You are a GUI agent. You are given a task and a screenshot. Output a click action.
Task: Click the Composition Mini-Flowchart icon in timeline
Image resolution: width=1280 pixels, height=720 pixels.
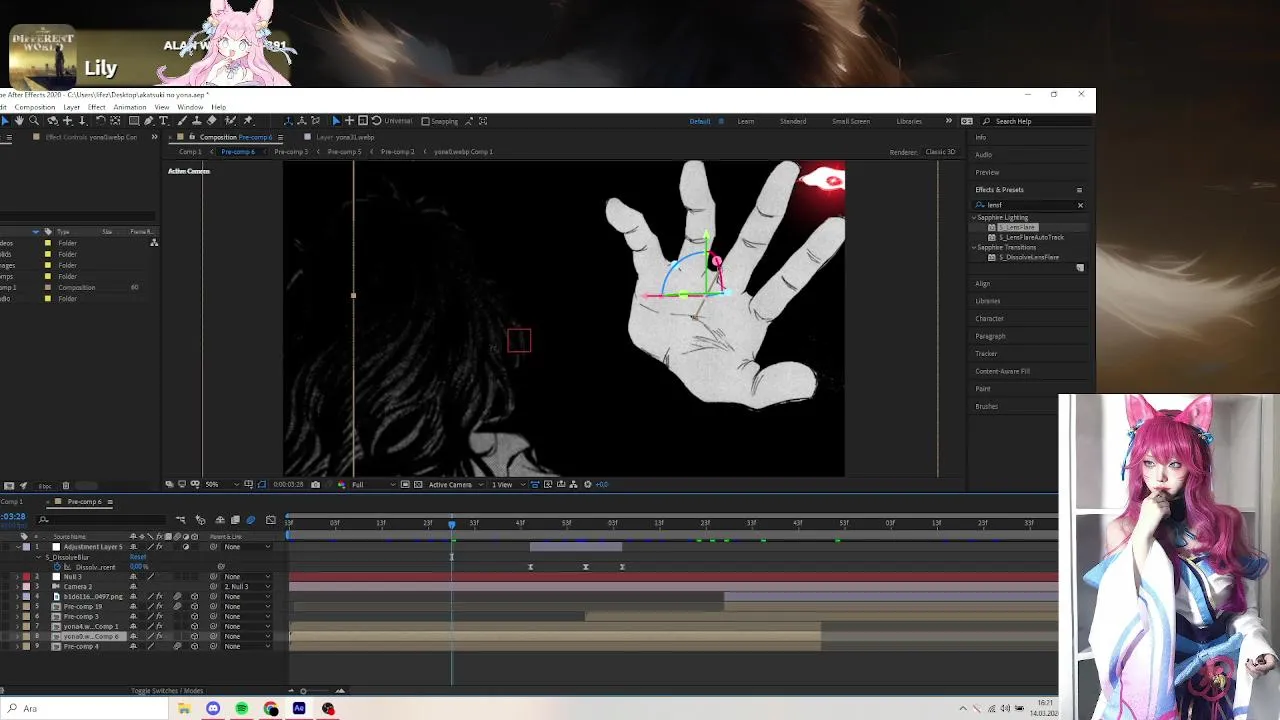click(181, 520)
